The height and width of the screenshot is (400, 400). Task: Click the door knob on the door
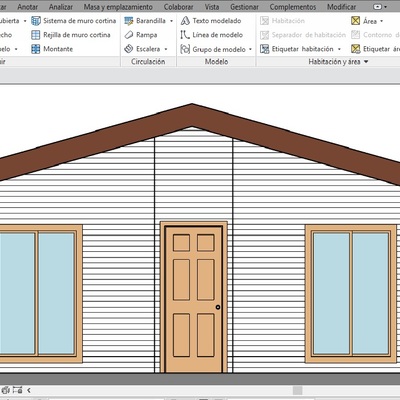[218, 307]
